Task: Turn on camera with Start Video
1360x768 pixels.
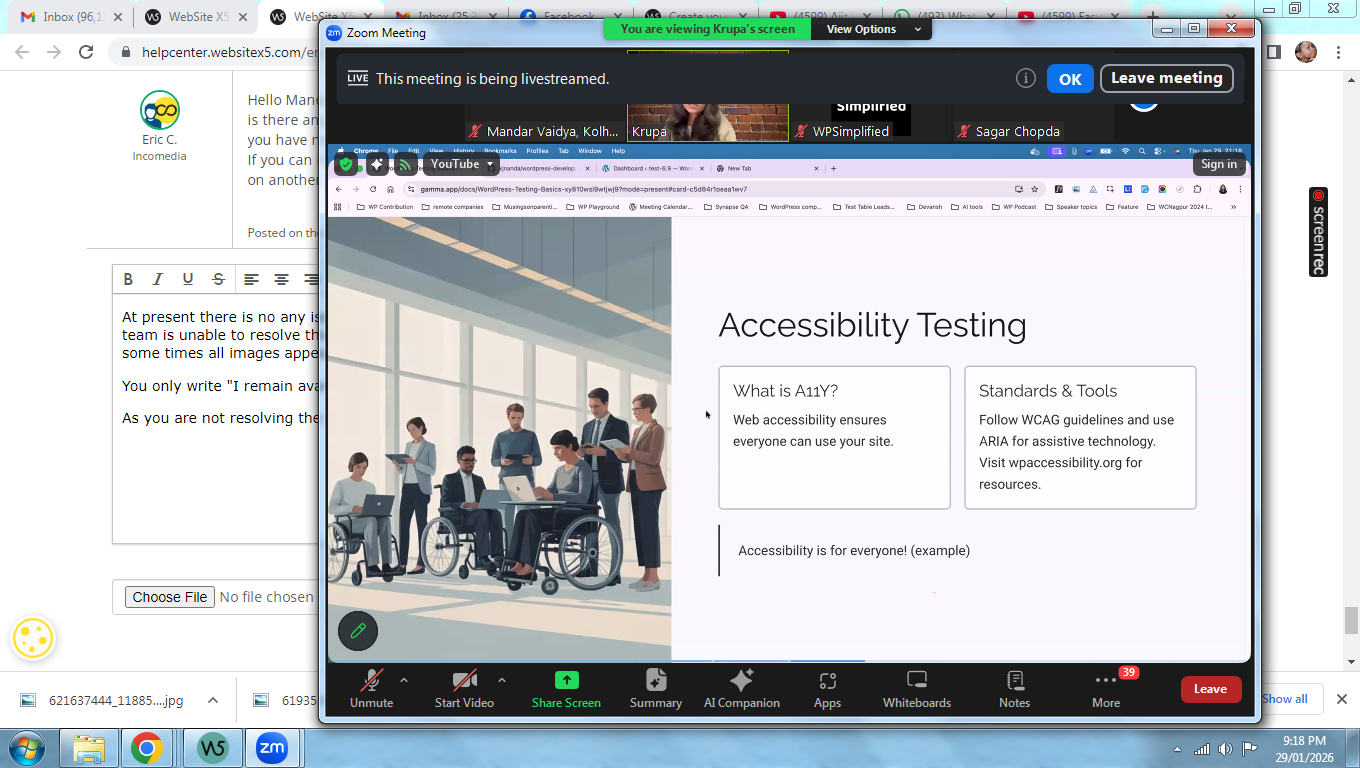Action: coord(464,688)
